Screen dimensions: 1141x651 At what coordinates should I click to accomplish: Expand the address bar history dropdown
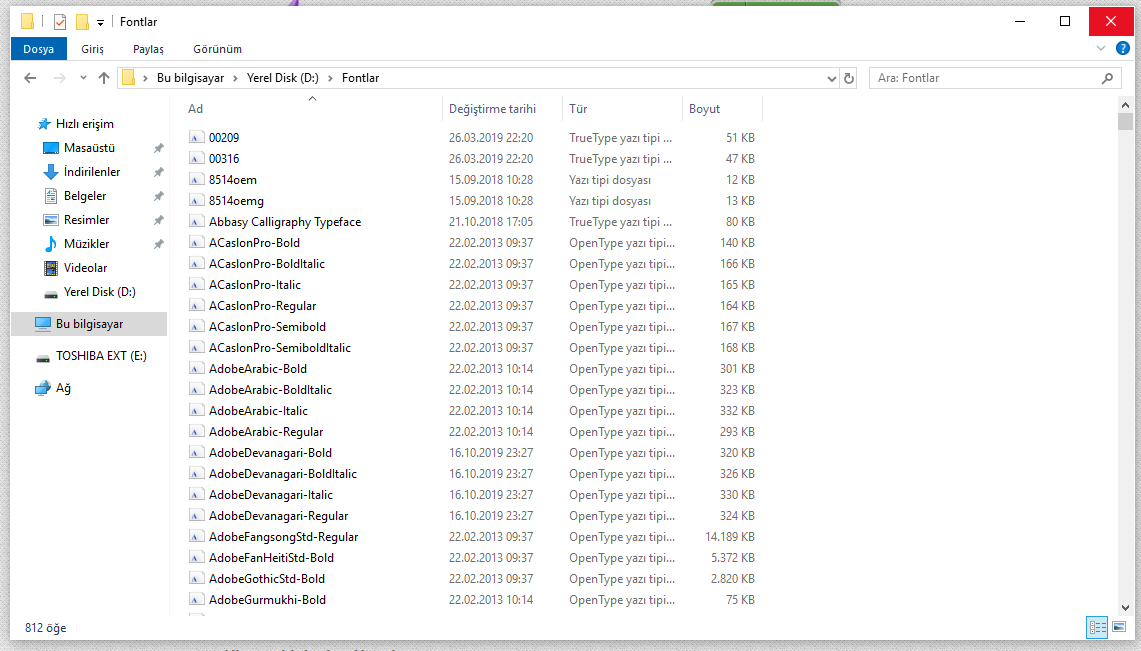[x=831, y=77]
